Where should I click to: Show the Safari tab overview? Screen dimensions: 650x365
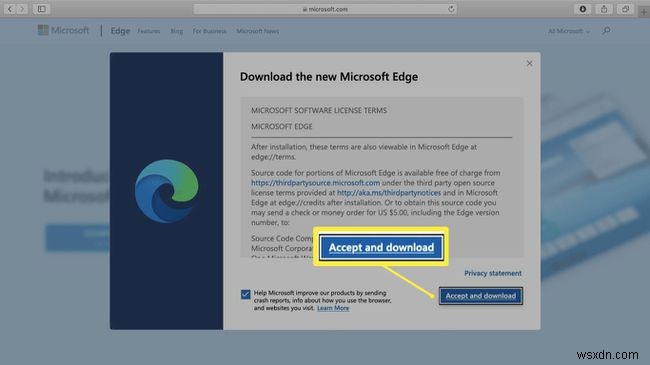click(625, 9)
